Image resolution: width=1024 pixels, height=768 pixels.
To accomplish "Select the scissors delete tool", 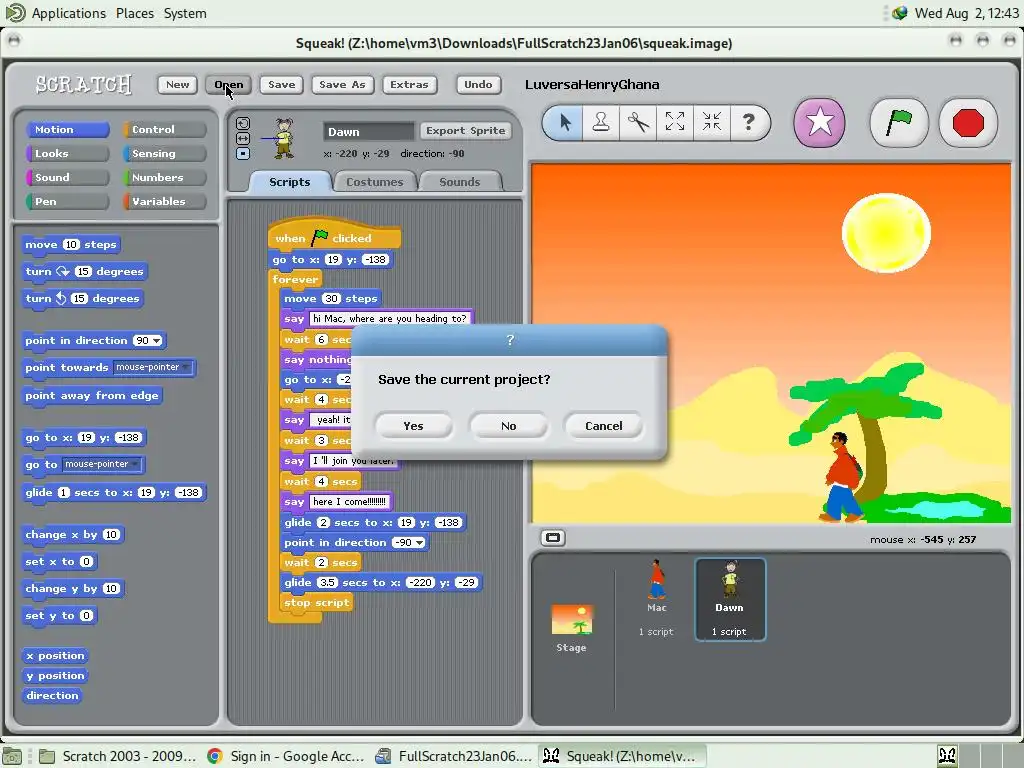I will (x=638, y=122).
